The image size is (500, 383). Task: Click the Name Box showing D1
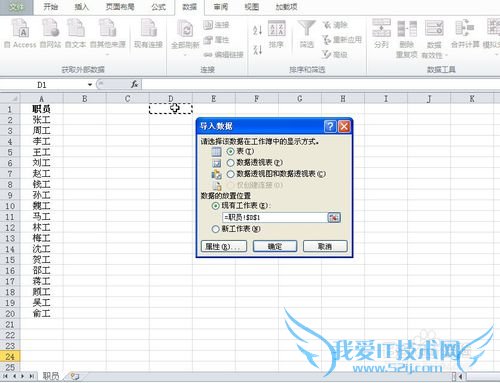[43, 85]
